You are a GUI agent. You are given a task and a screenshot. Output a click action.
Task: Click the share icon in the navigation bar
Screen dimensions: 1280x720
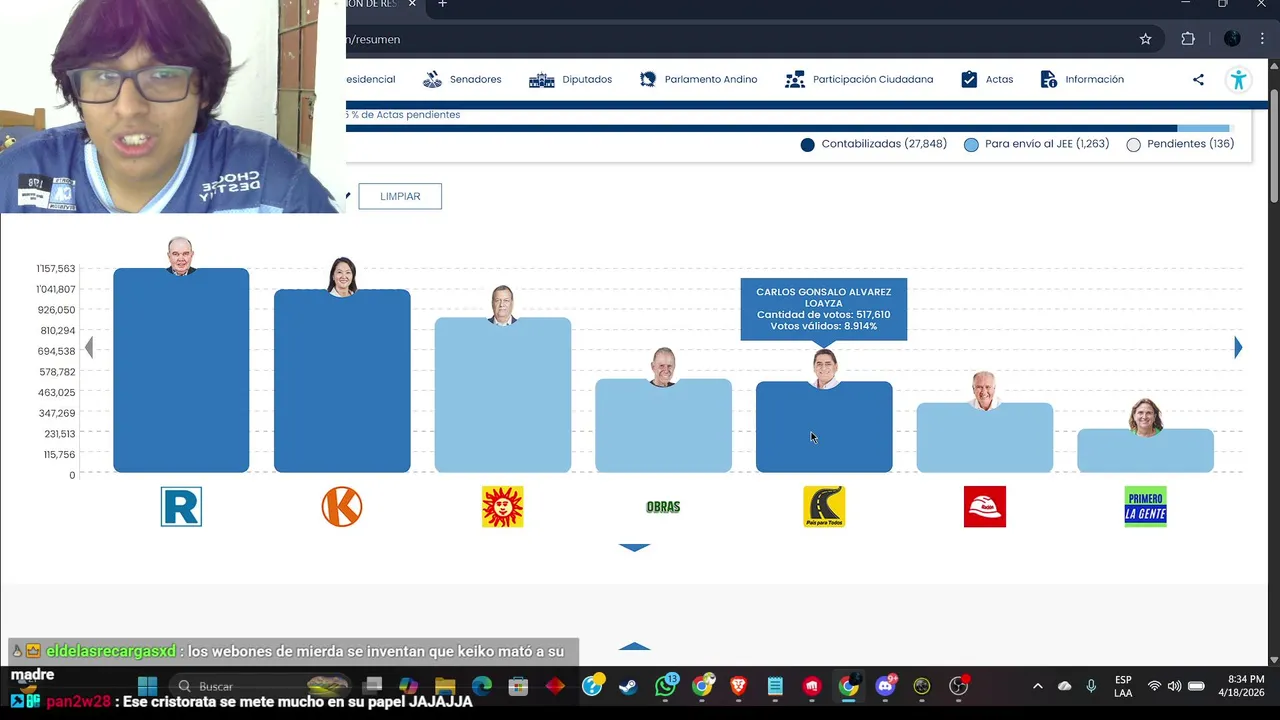pos(1198,80)
